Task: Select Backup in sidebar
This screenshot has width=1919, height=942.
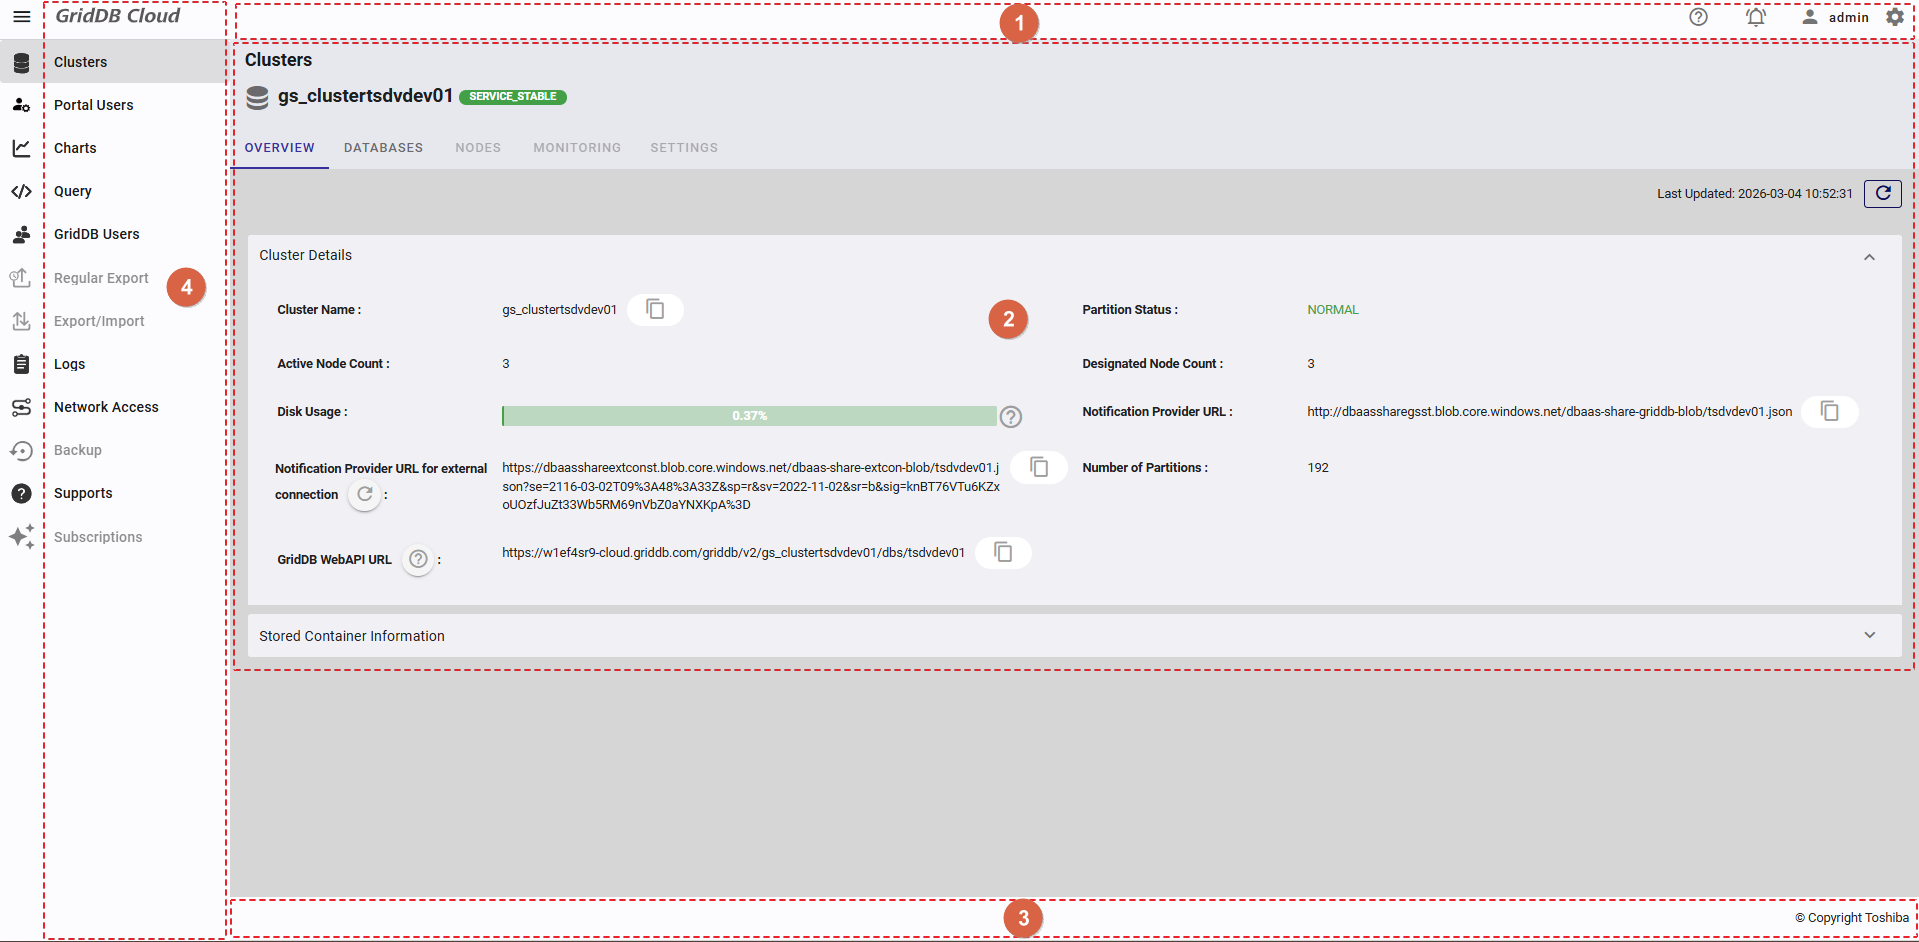Action: point(78,450)
